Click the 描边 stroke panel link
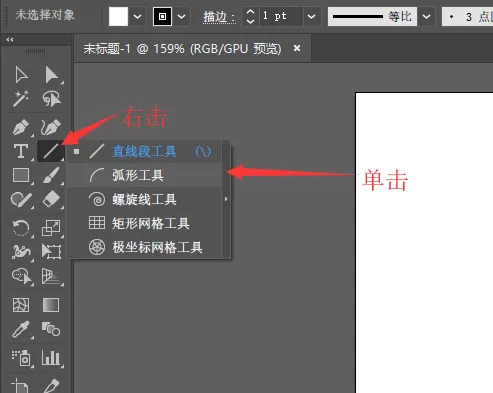The height and width of the screenshot is (393, 493). pos(219,17)
